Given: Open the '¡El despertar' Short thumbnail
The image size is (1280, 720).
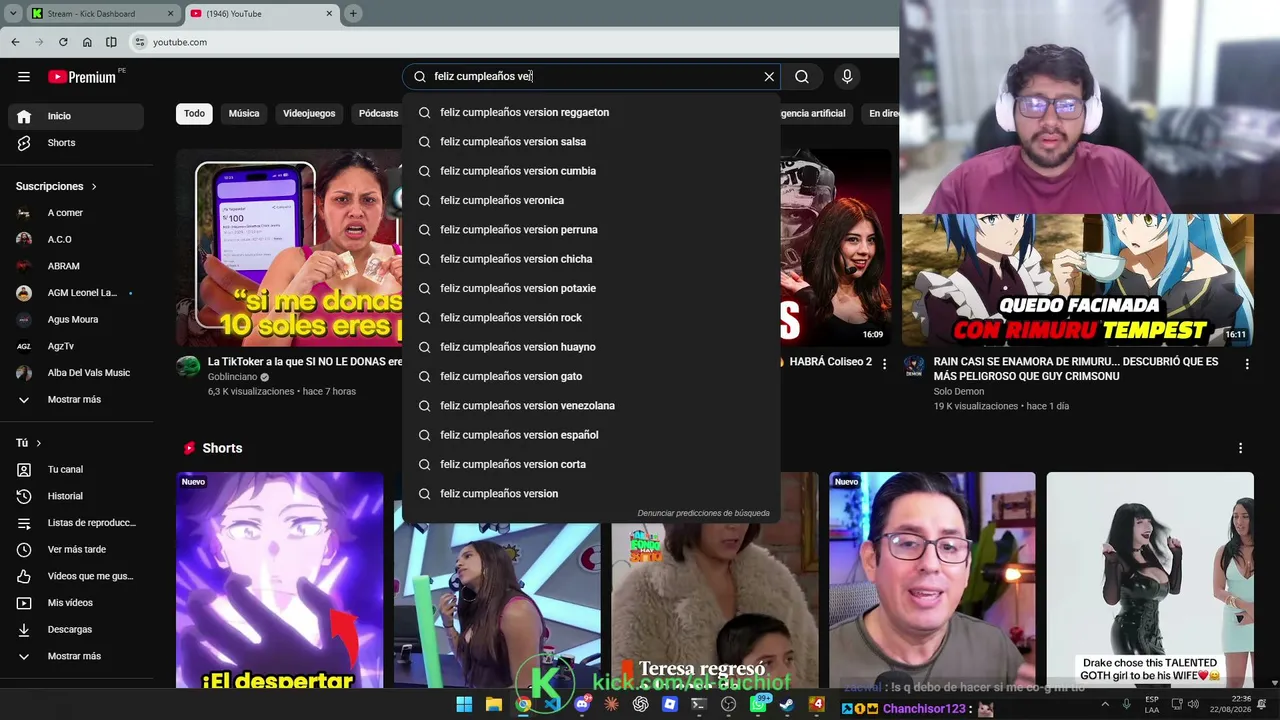Looking at the screenshot, I should click(x=280, y=580).
